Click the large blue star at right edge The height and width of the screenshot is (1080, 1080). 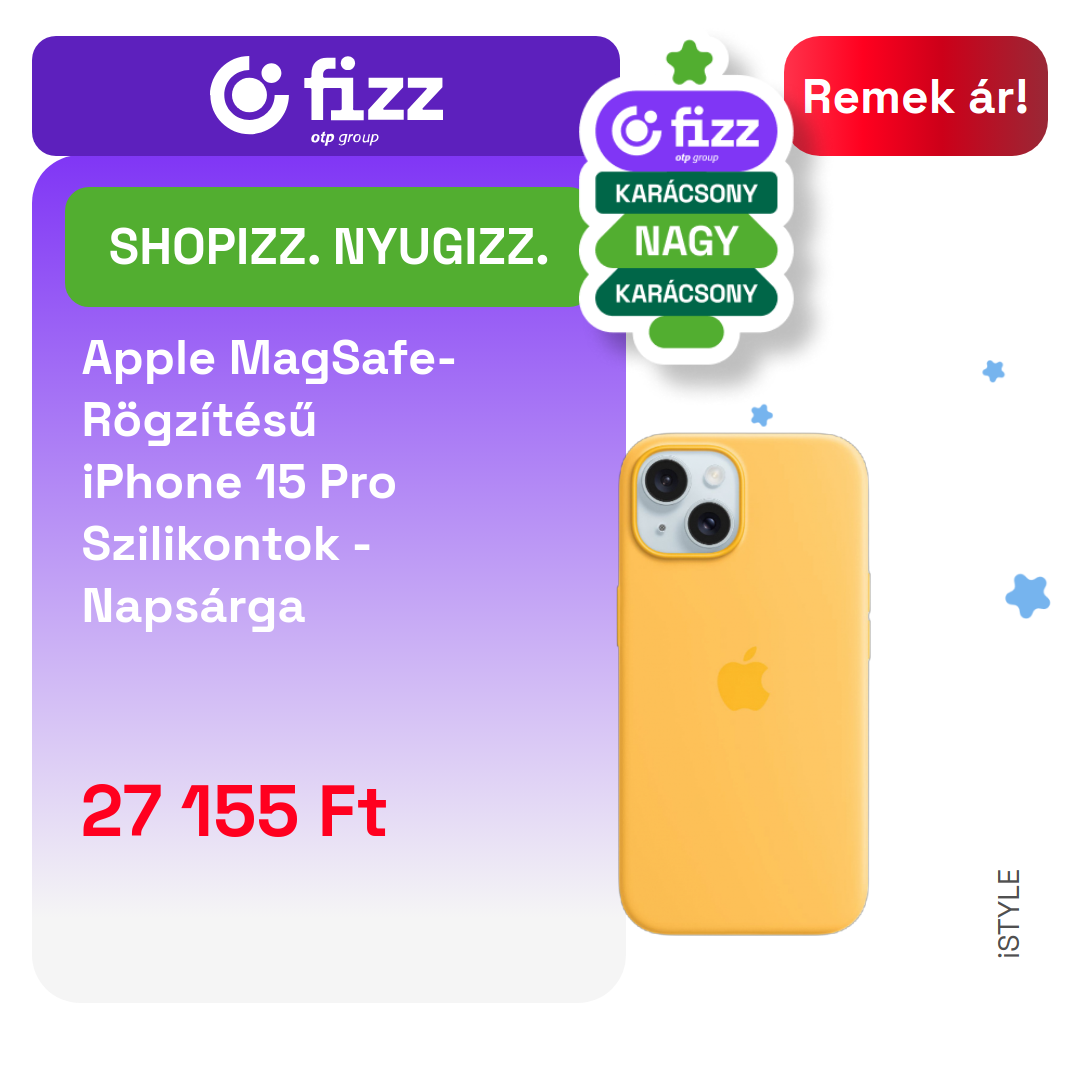pyautogui.click(x=1028, y=596)
